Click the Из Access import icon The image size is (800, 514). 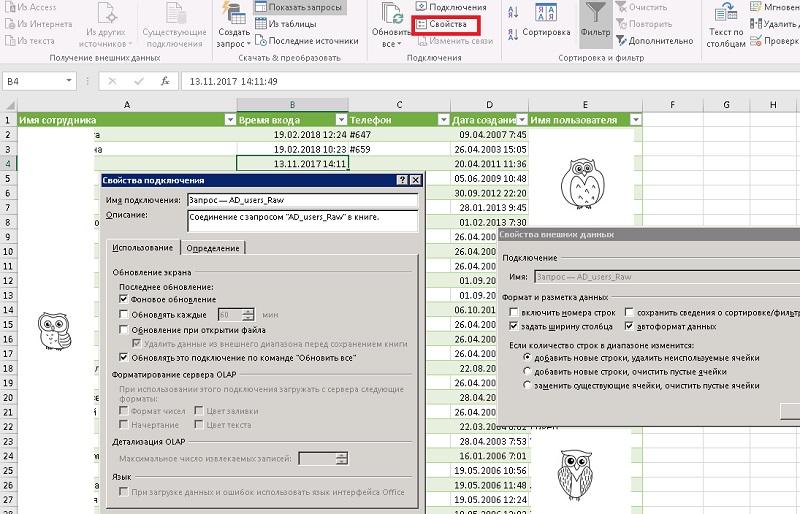pos(10,7)
